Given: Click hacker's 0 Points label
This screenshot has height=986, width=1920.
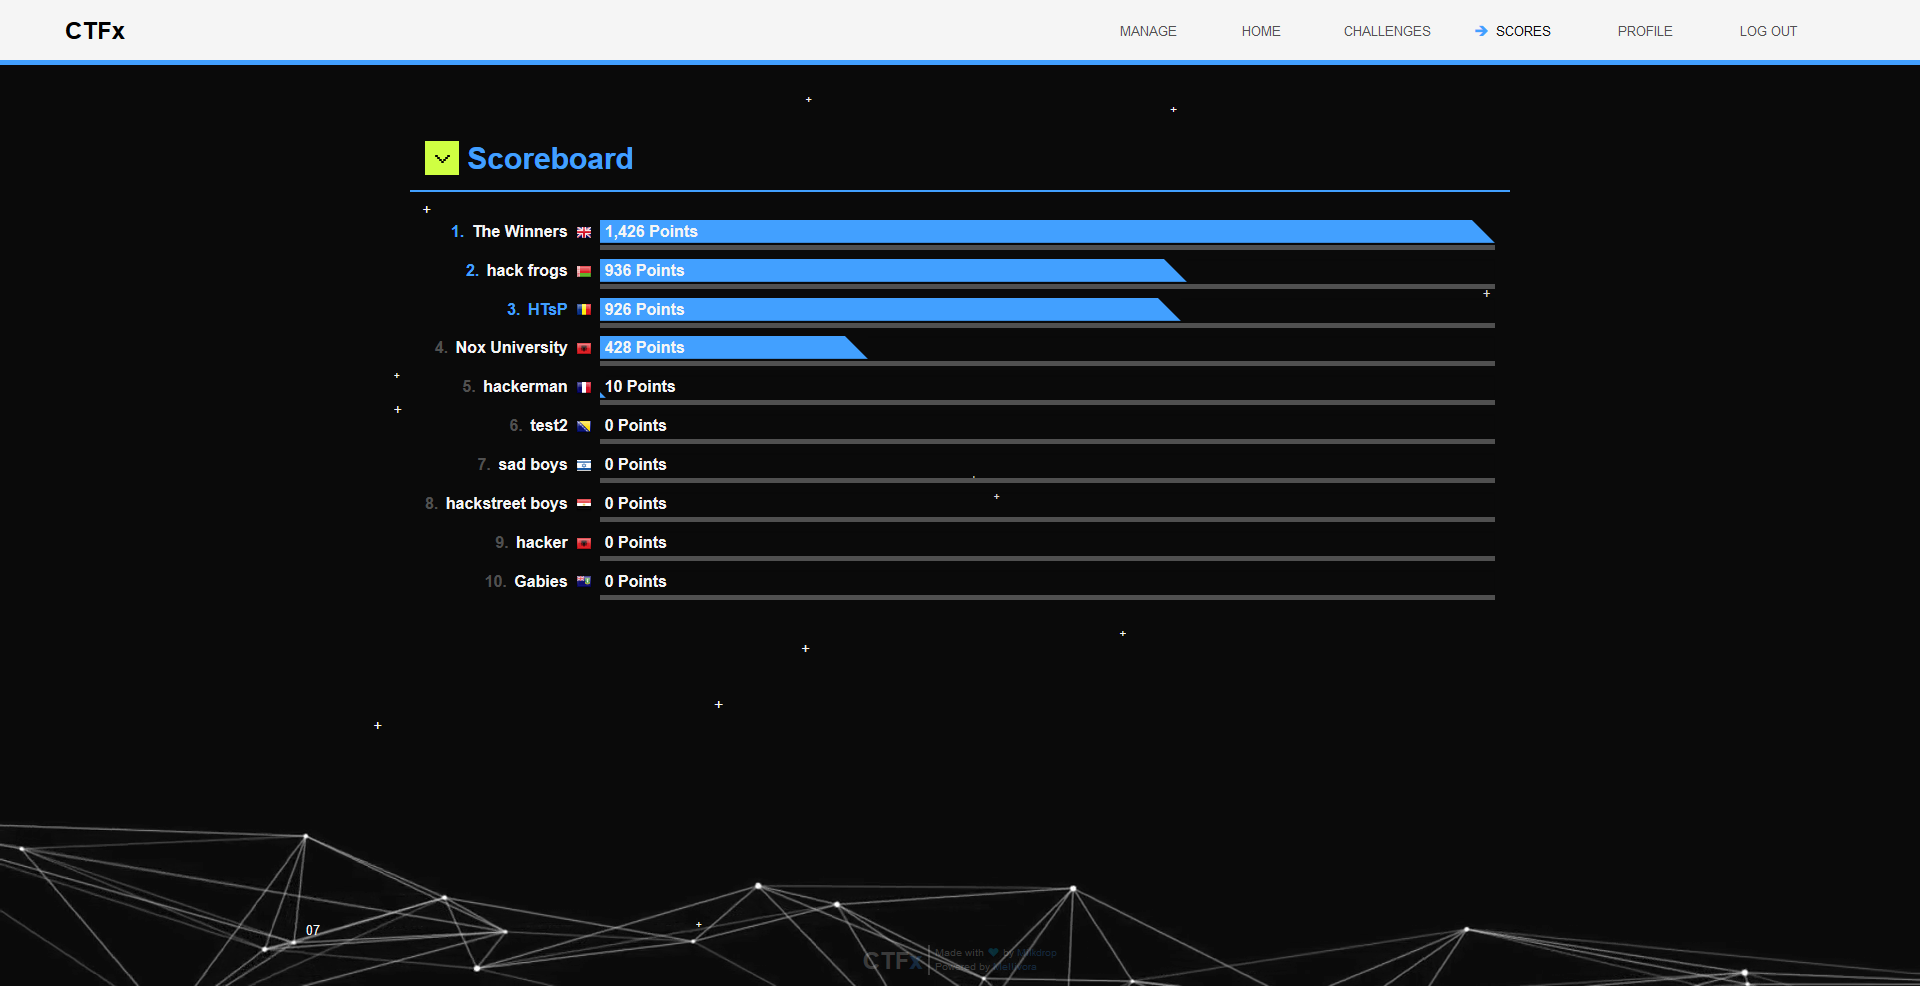Looking at the screenshot, I should coord(635,542).
